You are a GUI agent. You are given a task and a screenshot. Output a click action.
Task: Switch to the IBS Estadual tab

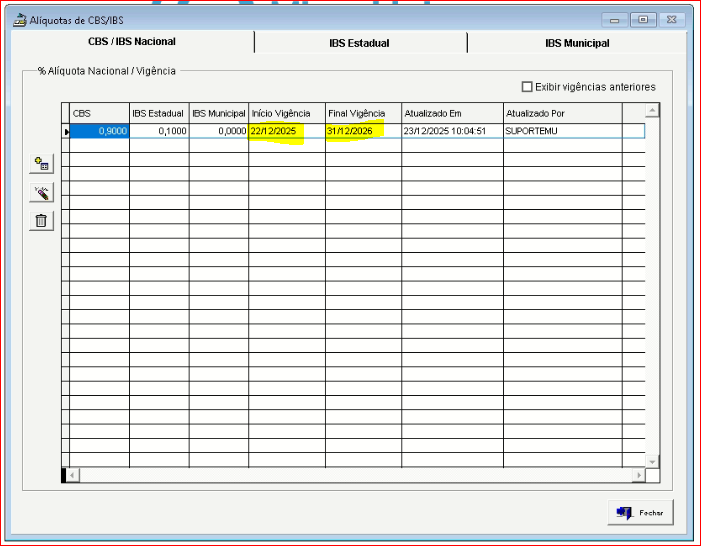pos(359,43)
